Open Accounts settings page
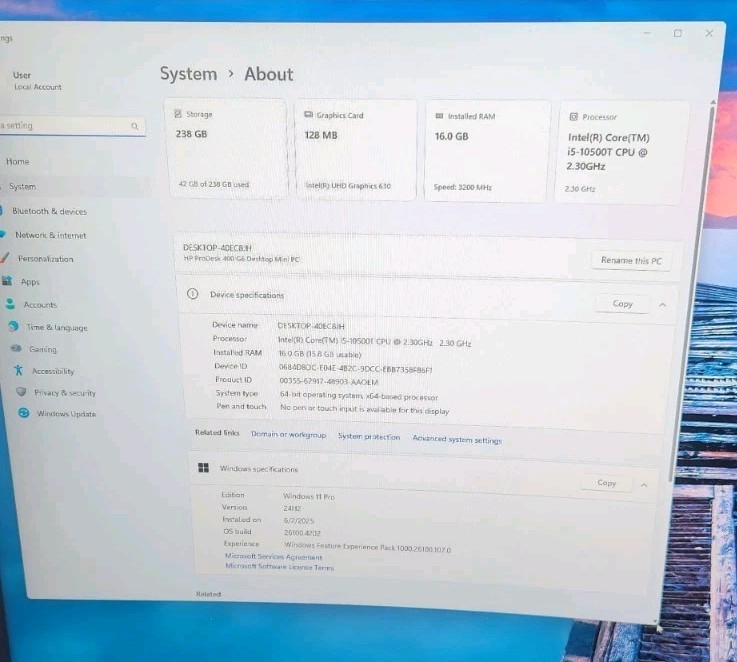The width and height of the screenshot is (737, 662). (38, 305)
